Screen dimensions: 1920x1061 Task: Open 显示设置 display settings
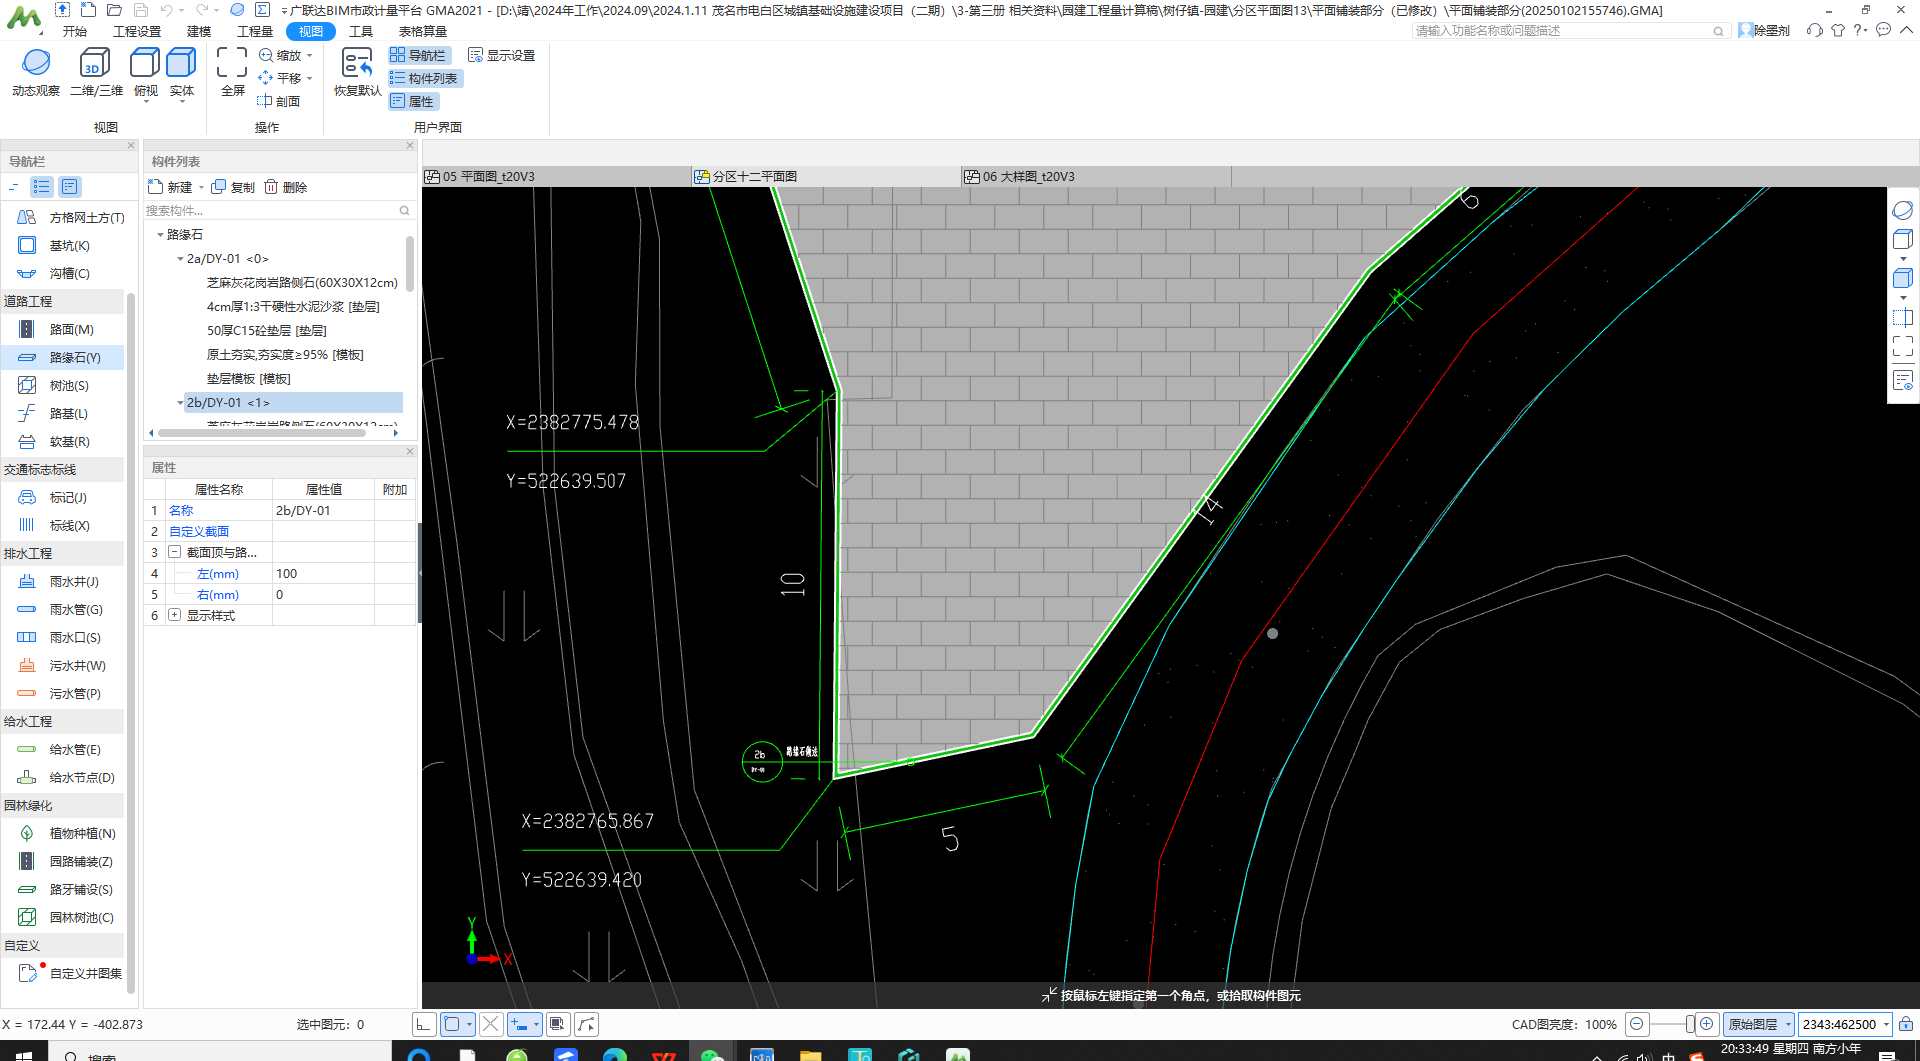coord(502,55)
